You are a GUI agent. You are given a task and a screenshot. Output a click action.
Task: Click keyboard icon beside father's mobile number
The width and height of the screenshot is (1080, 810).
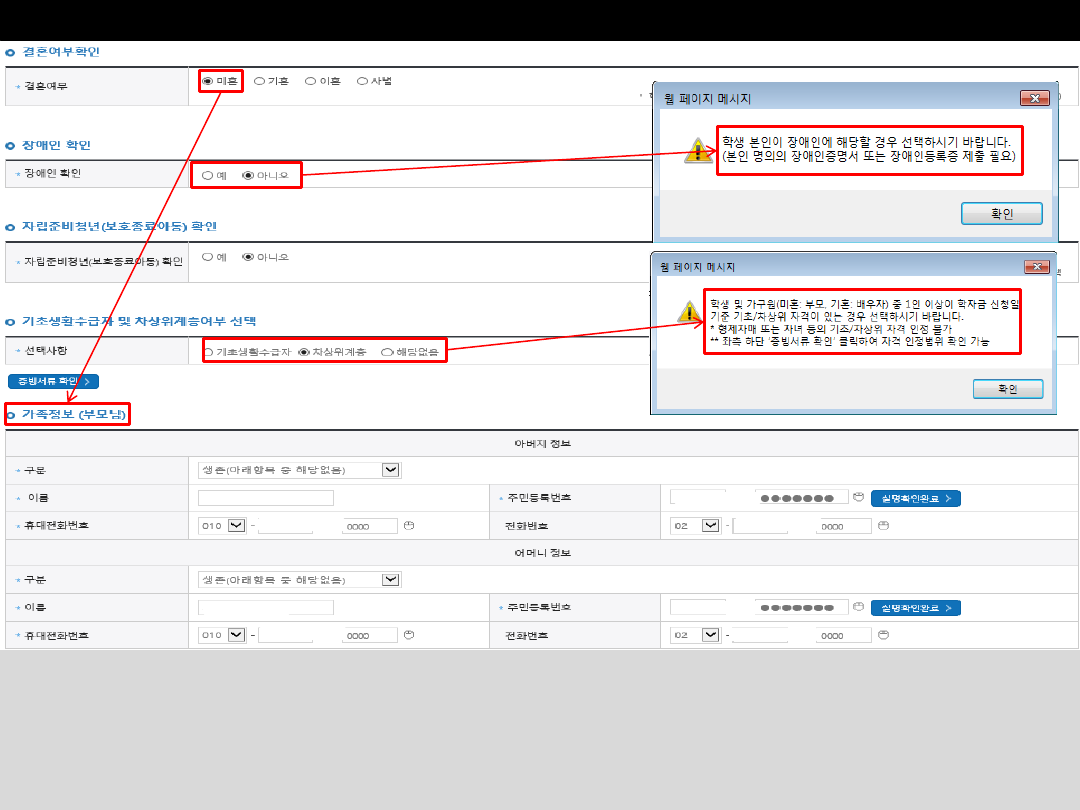click(x=408, y=525)
